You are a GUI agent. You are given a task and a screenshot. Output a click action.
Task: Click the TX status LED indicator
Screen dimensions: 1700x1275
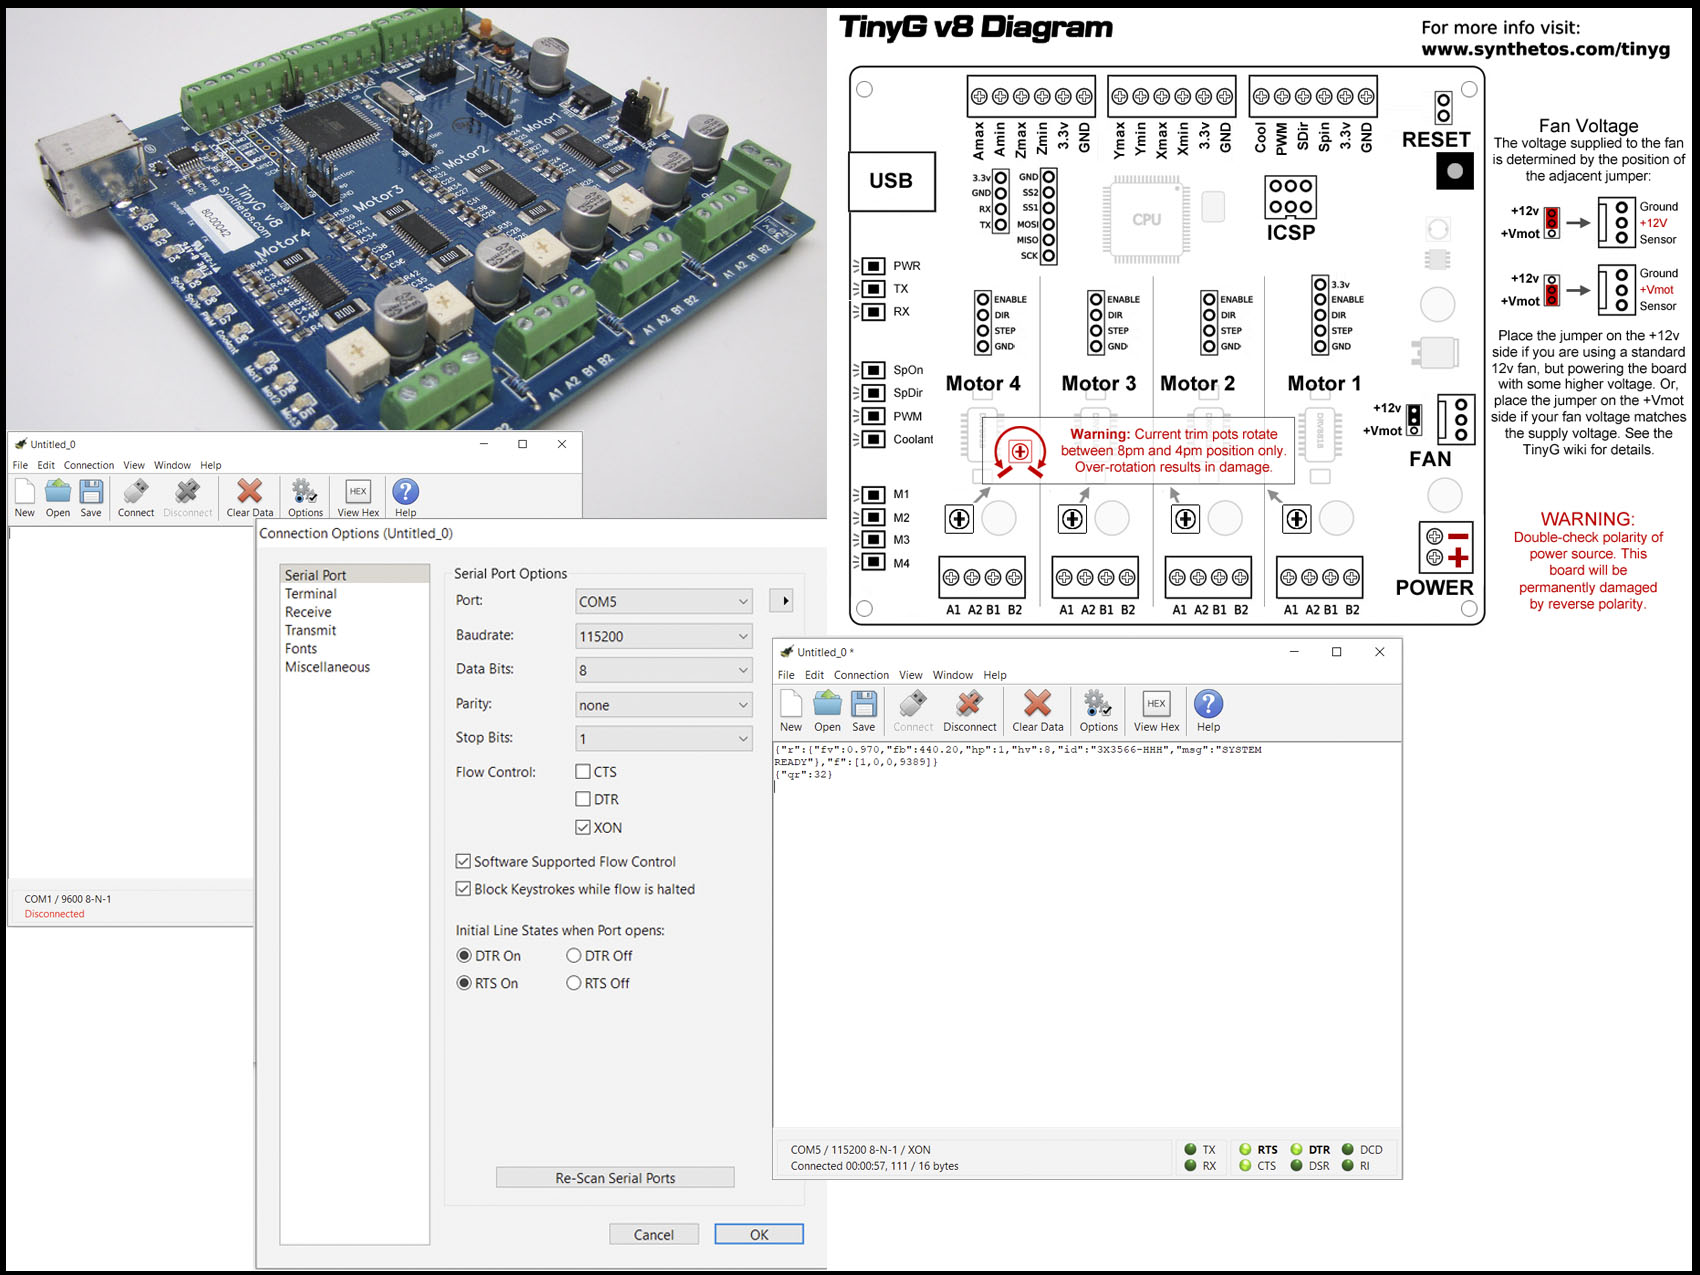(x=1190, y=1149)
